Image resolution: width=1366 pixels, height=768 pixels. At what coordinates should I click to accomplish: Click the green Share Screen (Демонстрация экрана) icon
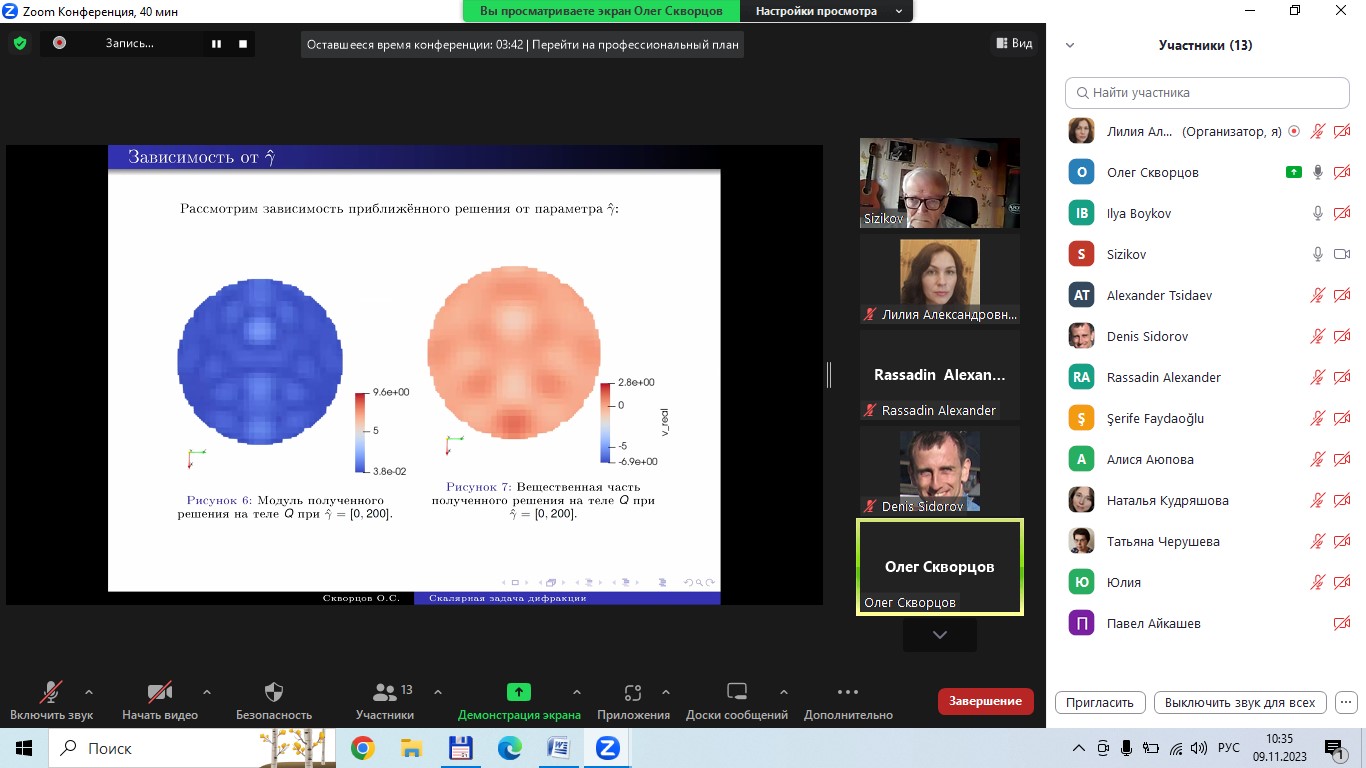click(518, 692)
